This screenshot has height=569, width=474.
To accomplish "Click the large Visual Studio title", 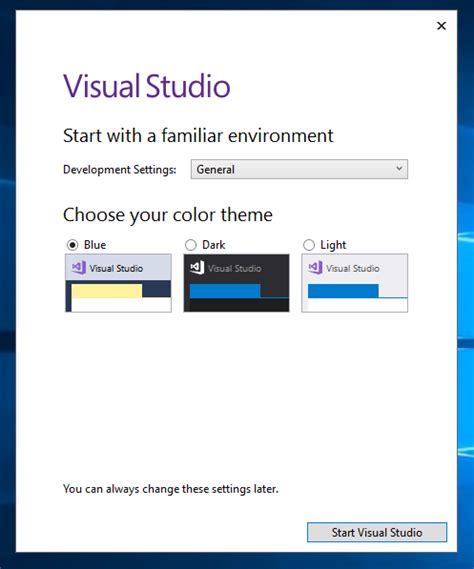I will coord(147,86).
